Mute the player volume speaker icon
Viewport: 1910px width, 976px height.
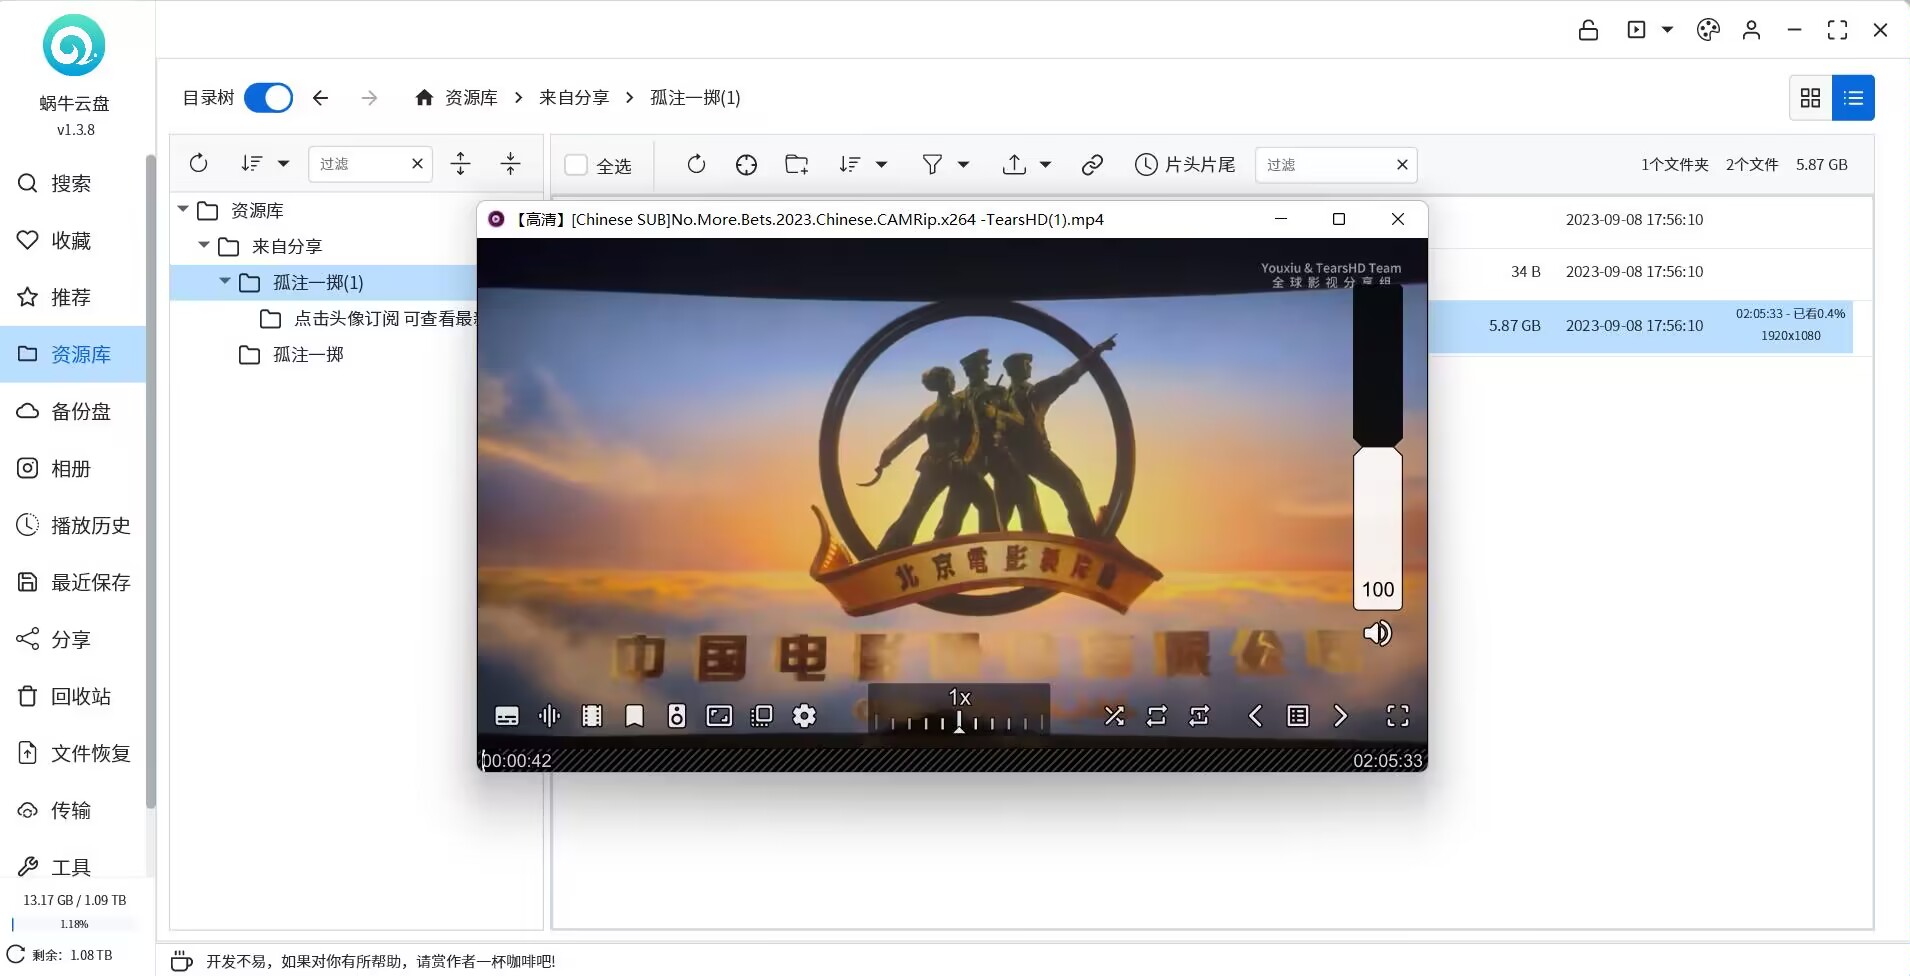point(1377,633)
